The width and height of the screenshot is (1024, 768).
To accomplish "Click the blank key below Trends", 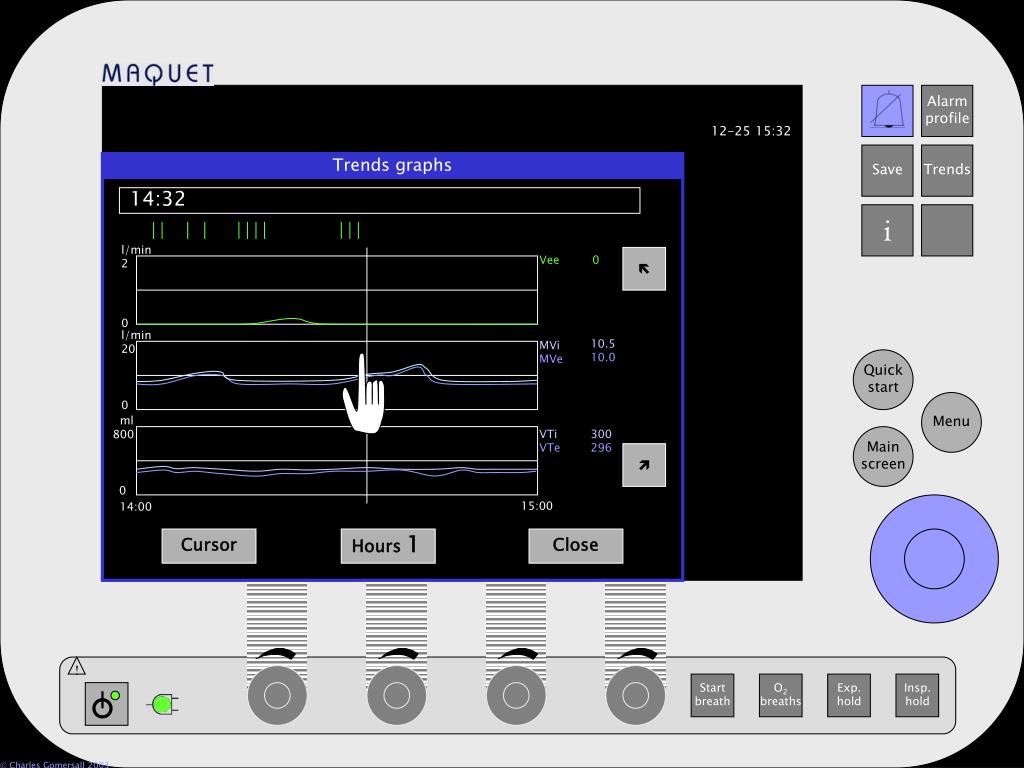I will (947, 230).
